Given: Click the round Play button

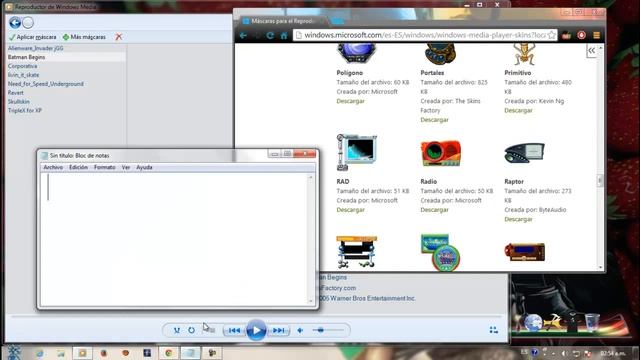Looking at the screenshot, I should click(x=256, y=330).
